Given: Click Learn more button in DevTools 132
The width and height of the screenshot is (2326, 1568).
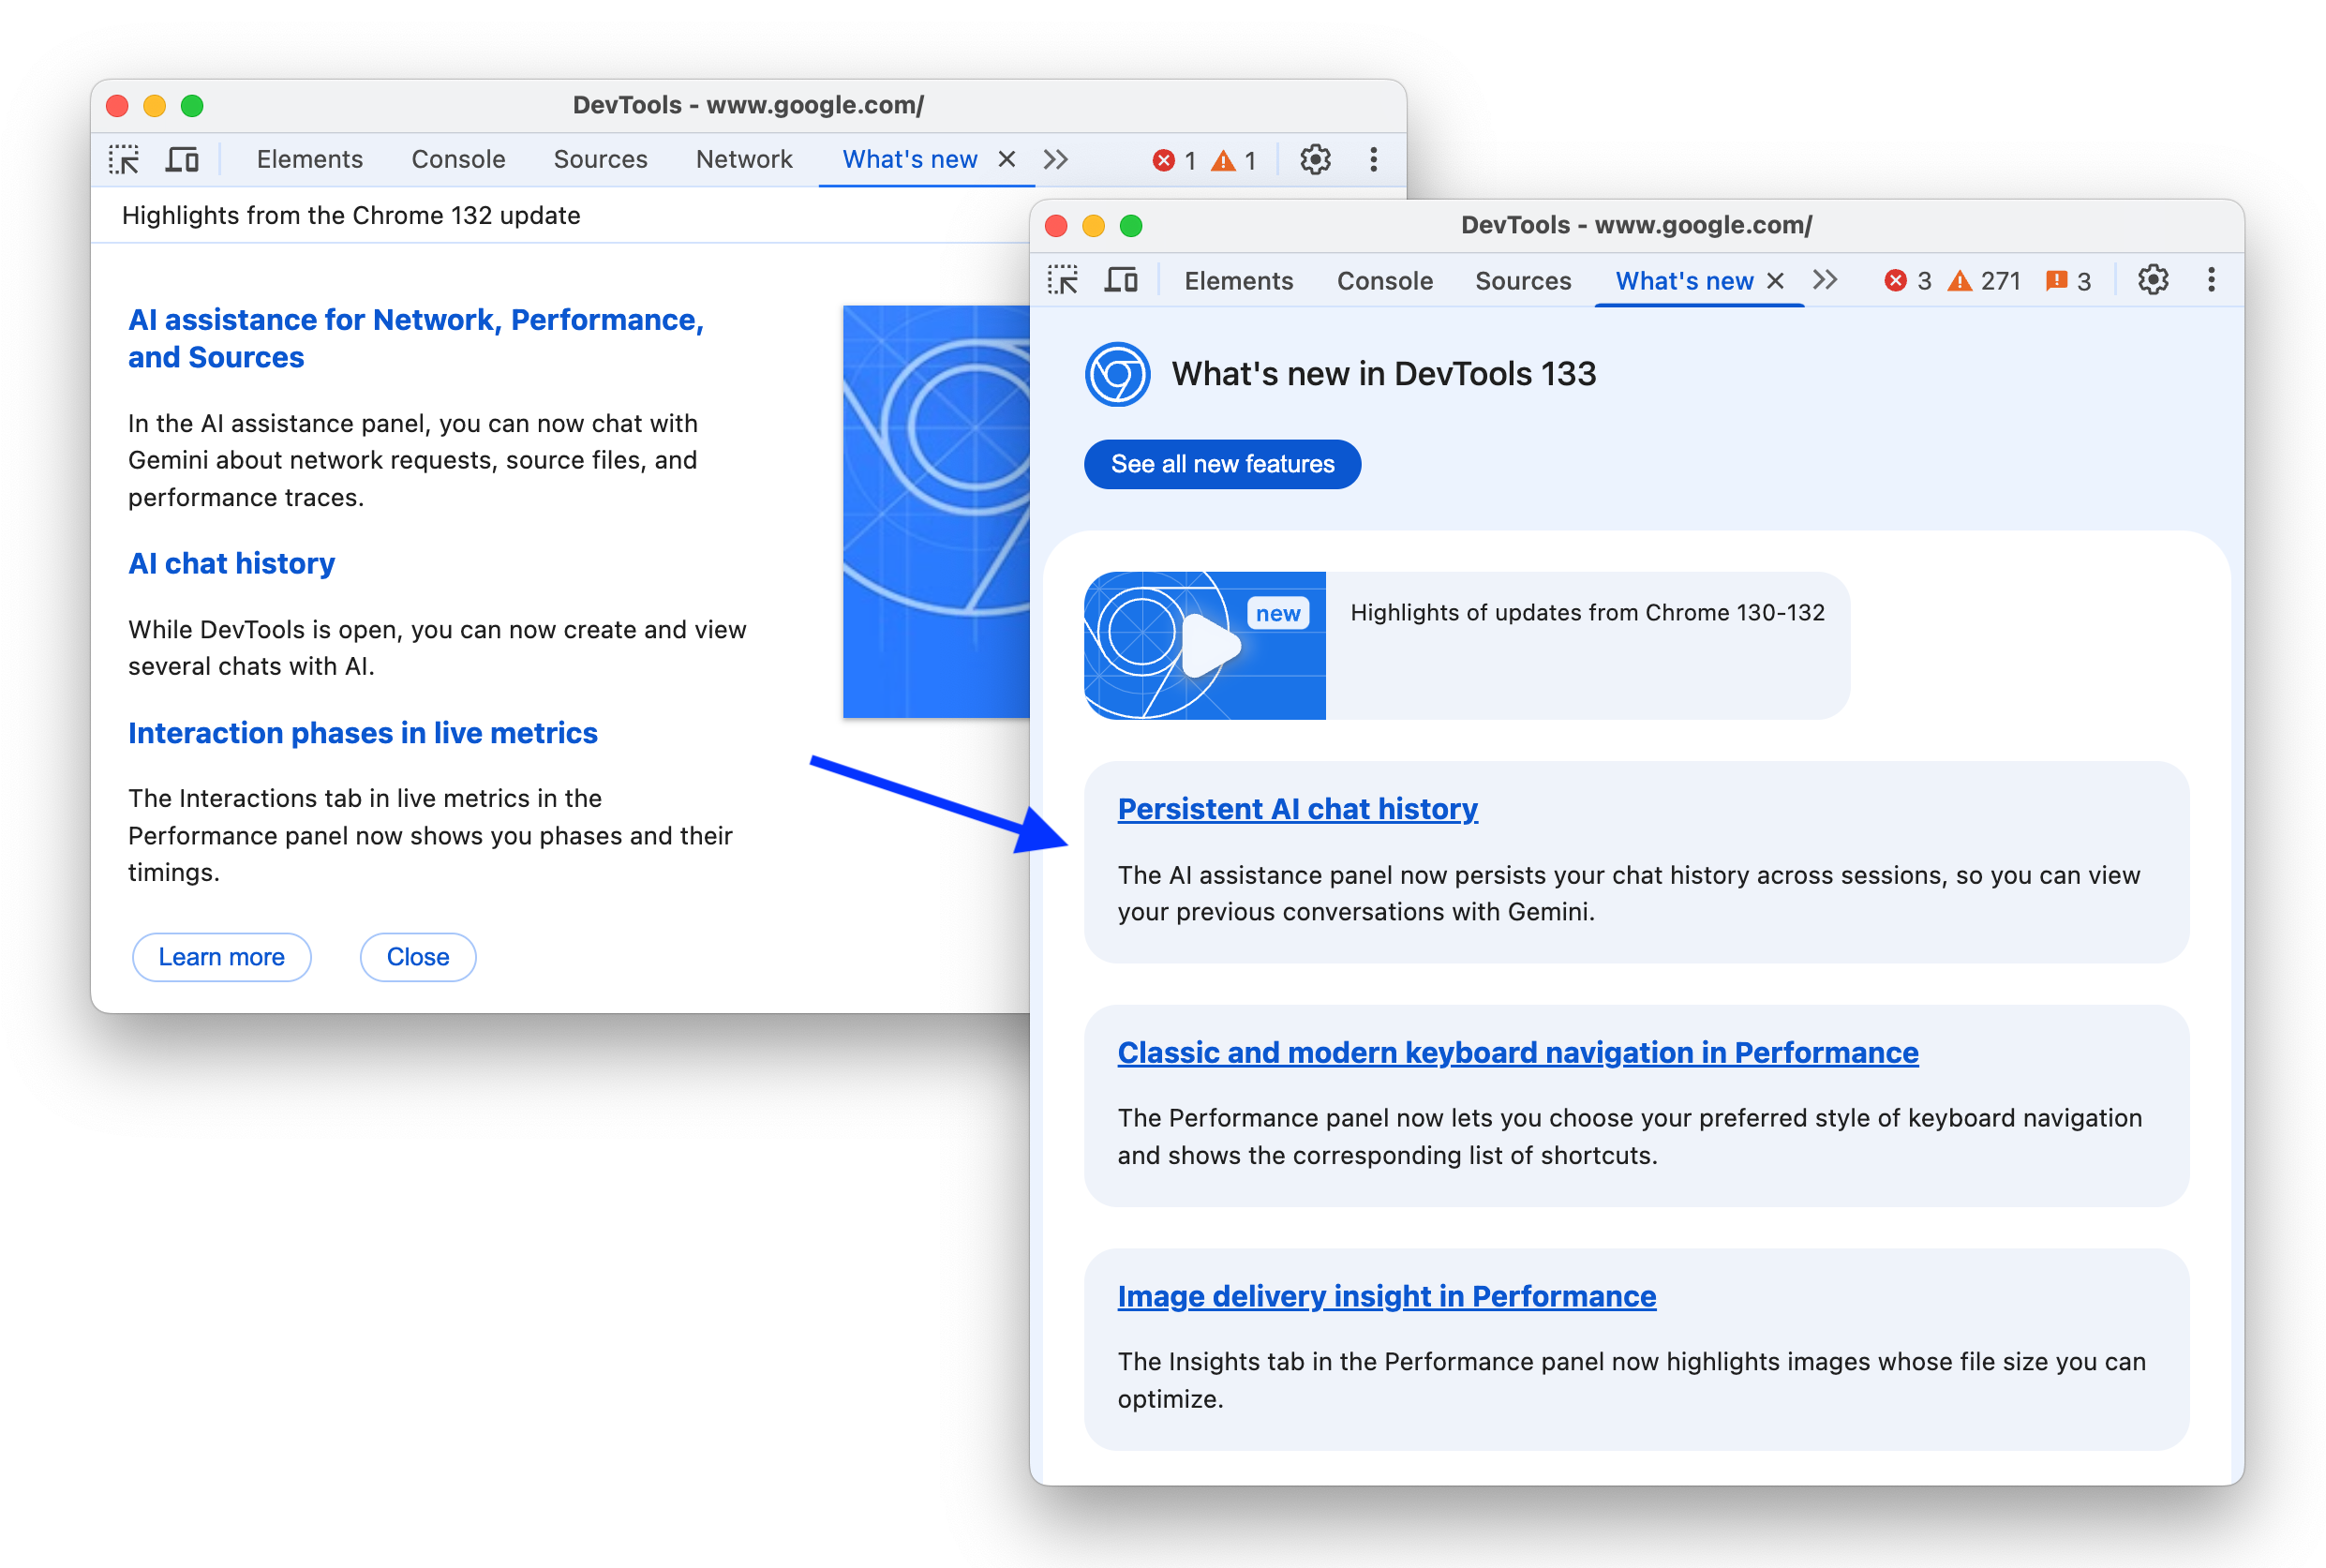Looking at the screenshot, I should tap(220, 957).
